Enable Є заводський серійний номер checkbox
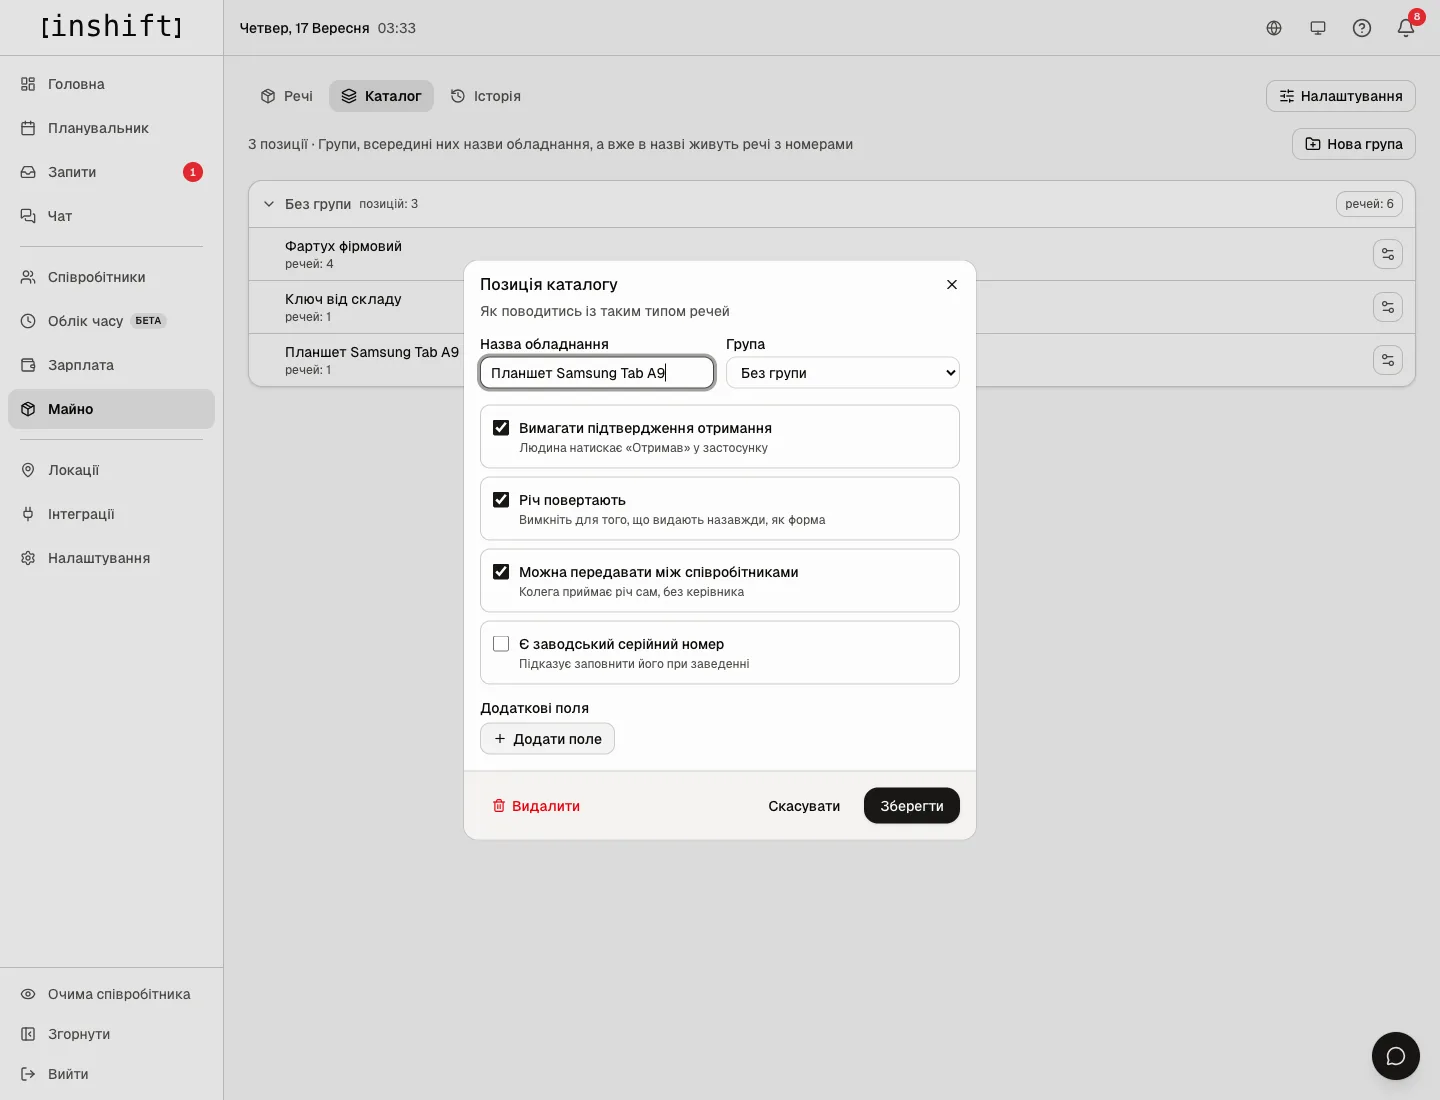The height and width of the screenshot is (1100, 1440). (501, 644)
